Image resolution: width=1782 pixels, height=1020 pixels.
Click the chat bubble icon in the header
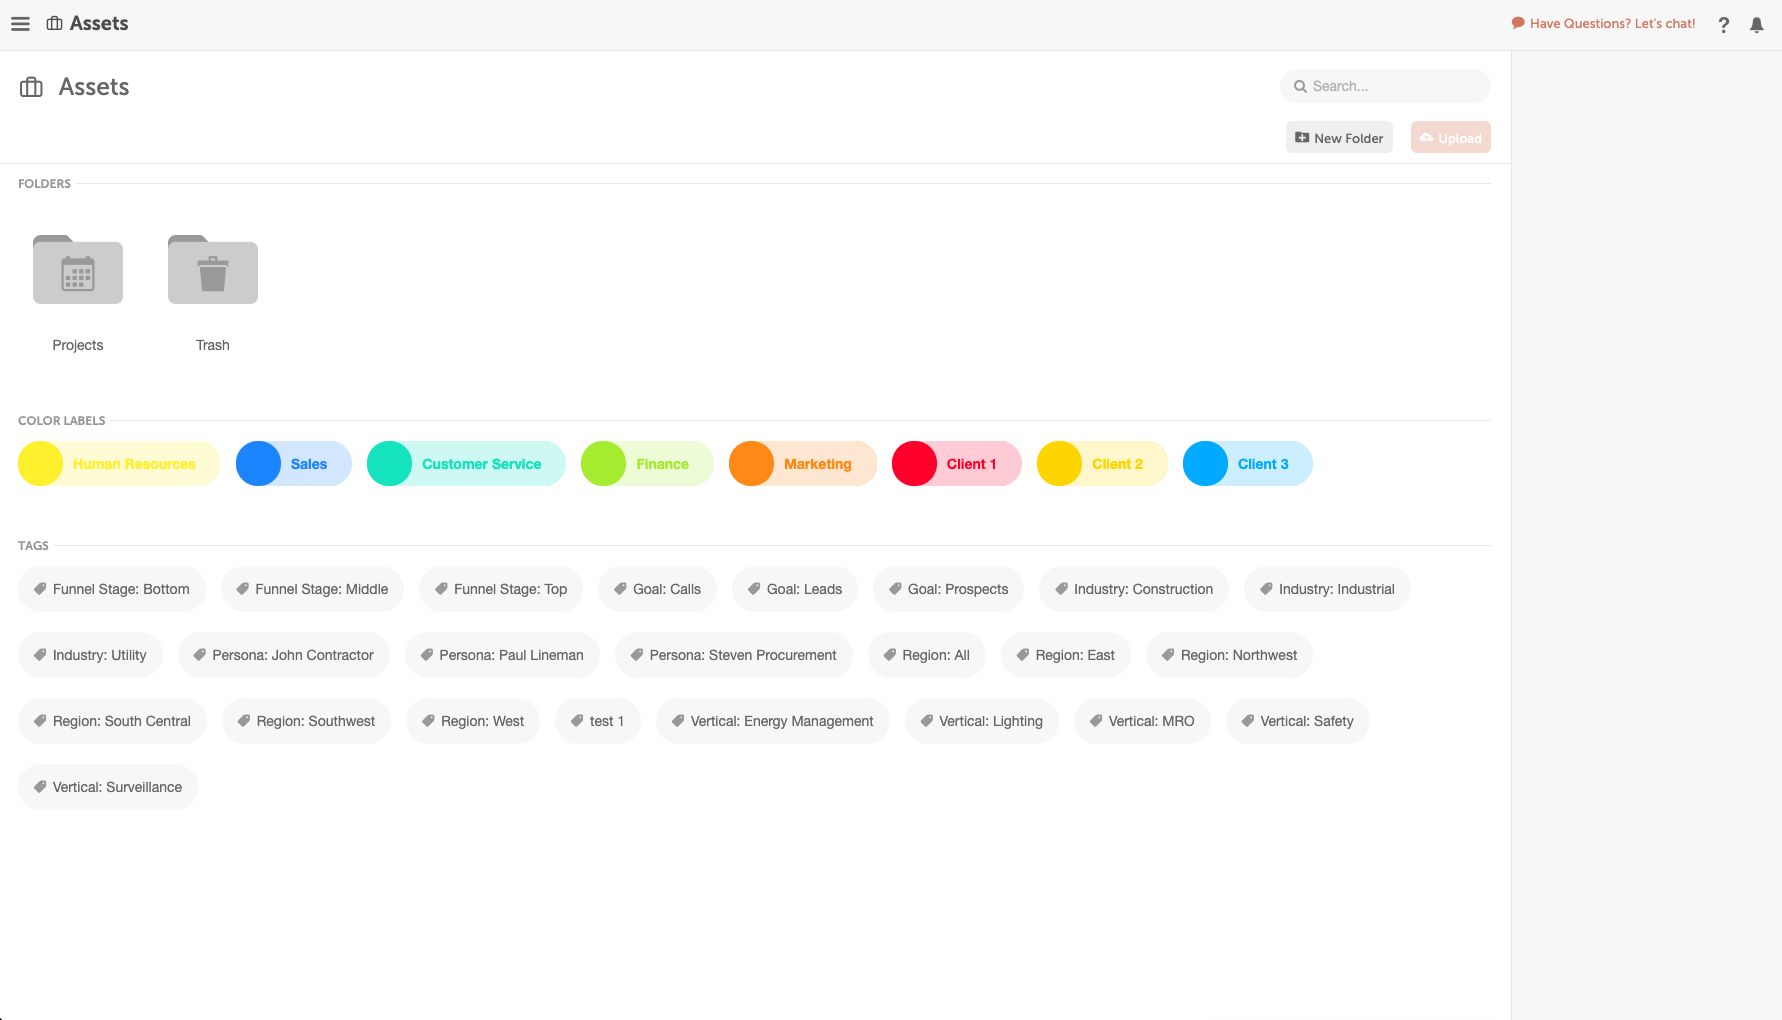coord(1516,22)
